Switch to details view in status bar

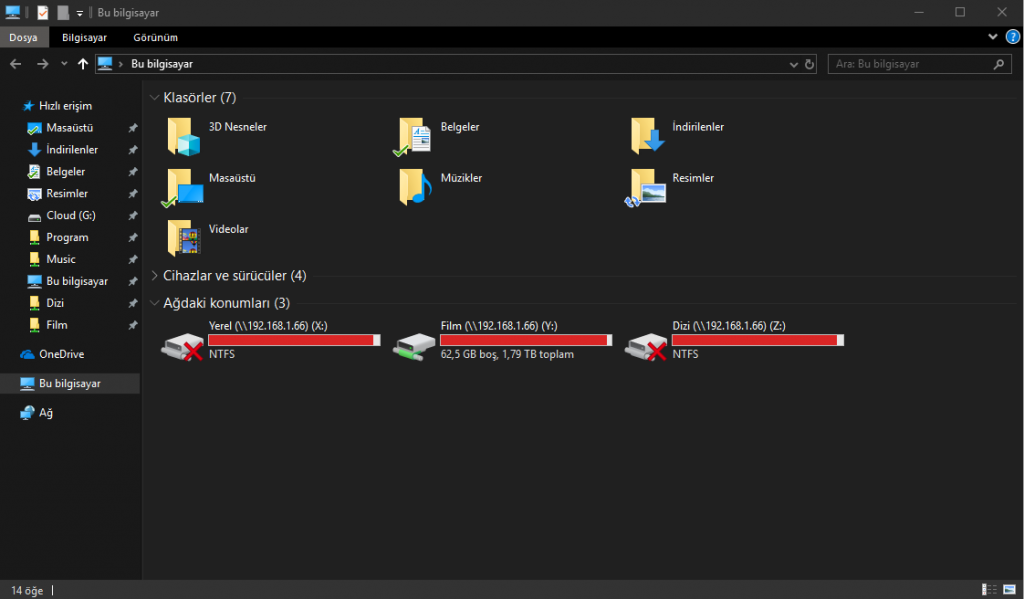[x=988, y=589]
